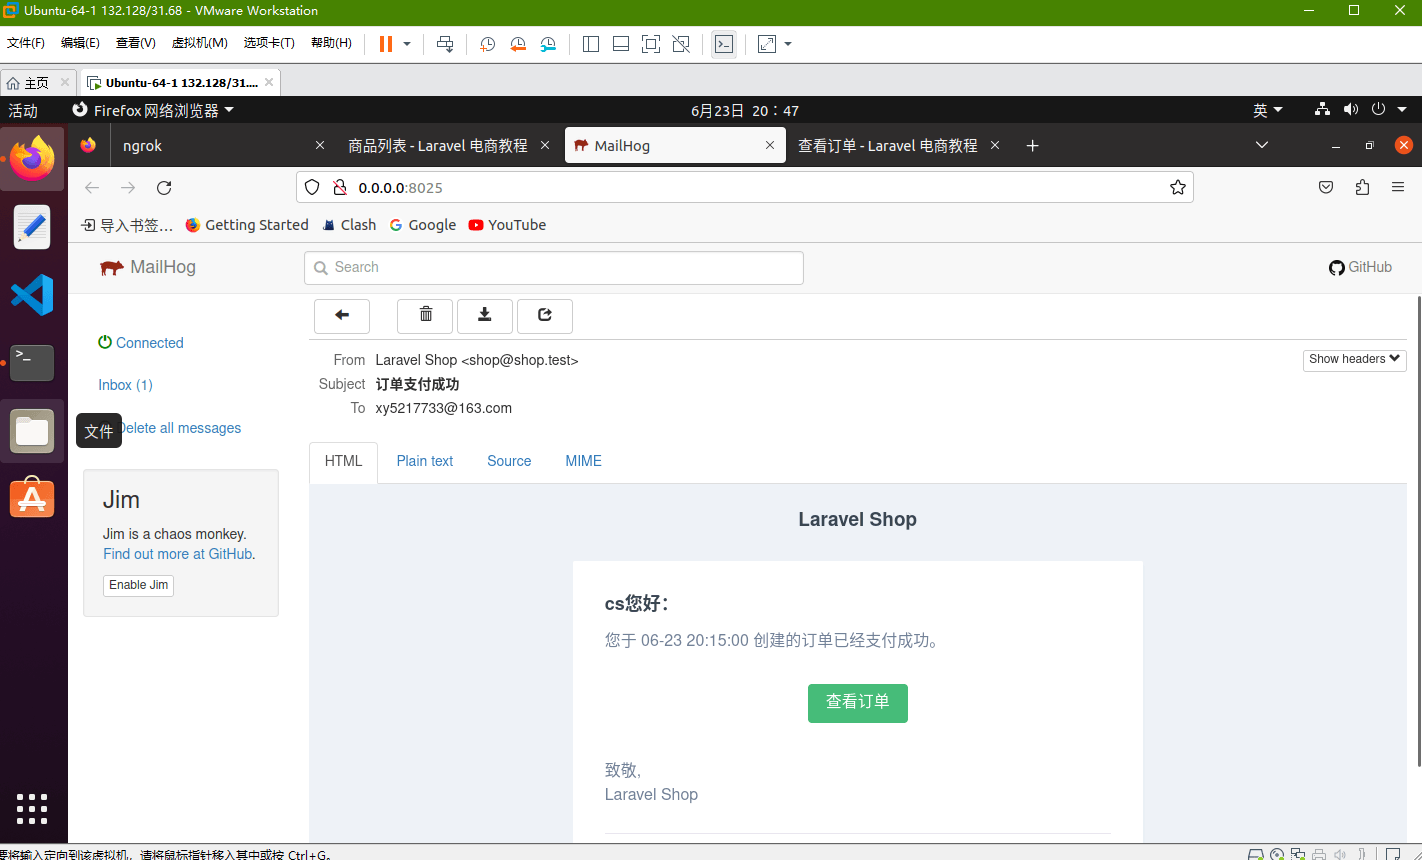Open the clock showing 6月23日 20:47

[x=745, y=110]
